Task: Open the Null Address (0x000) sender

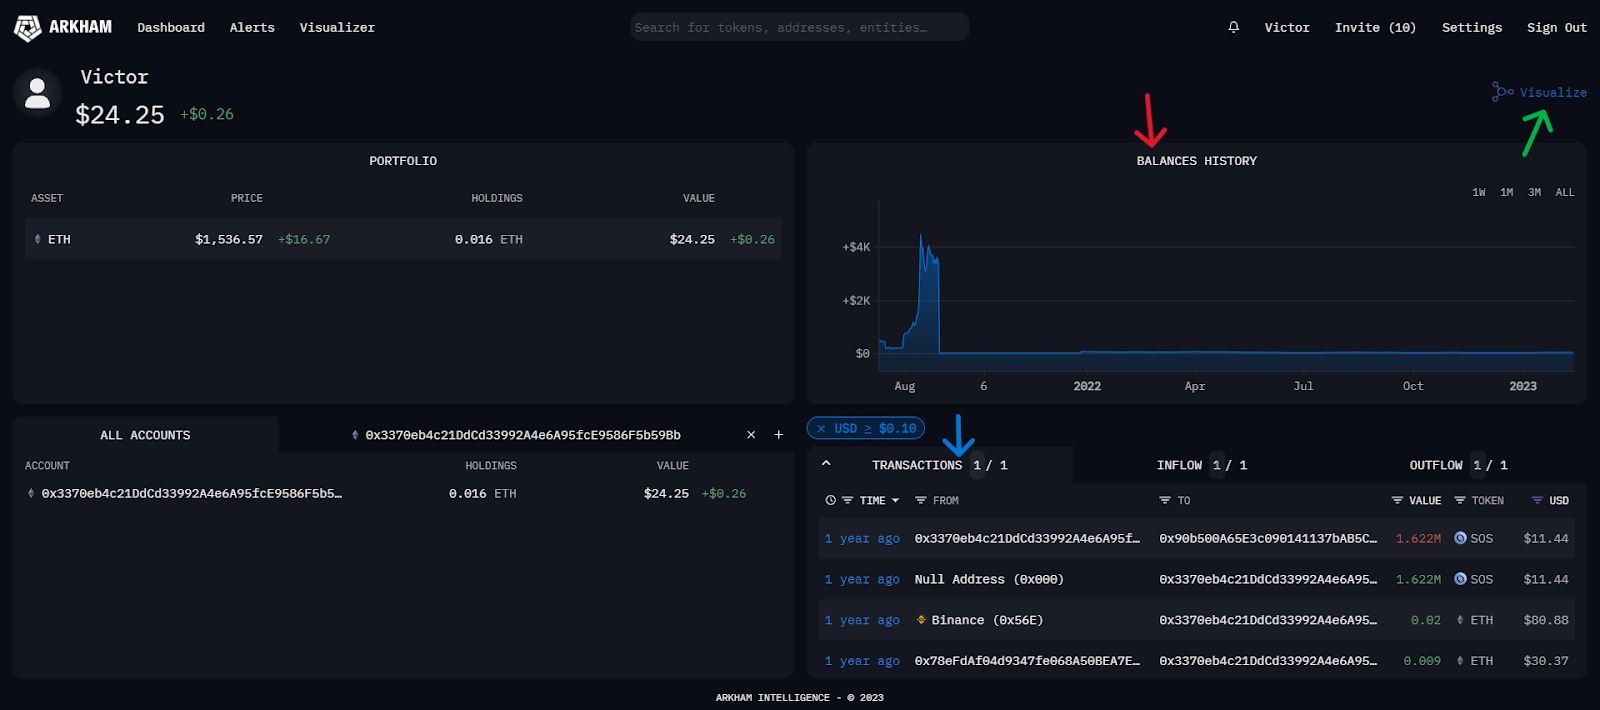Action: [989, 579]
